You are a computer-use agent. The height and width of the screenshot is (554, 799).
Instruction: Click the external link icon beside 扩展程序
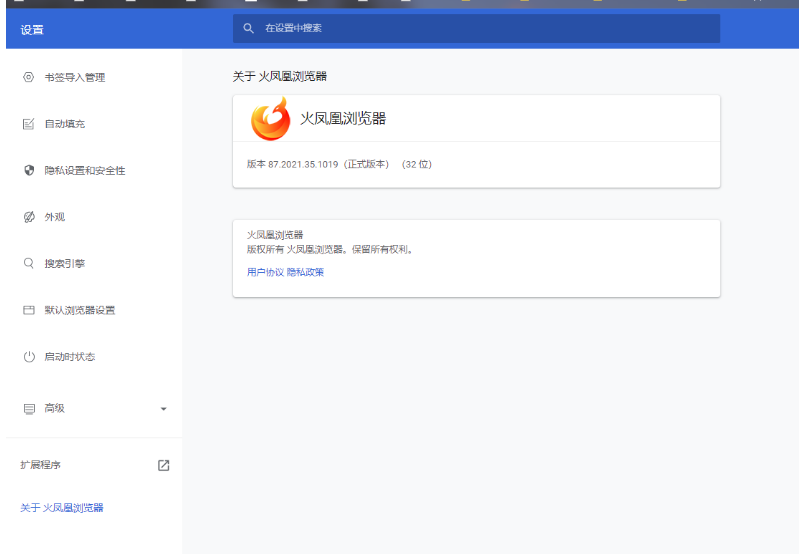pyautogui.click(x=164, y=465)
